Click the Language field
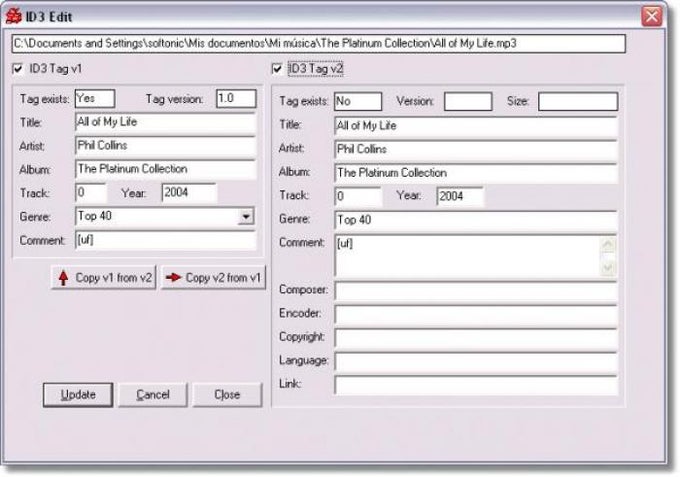The height and width of the screenshot is (477, 680). coord(476,361)
